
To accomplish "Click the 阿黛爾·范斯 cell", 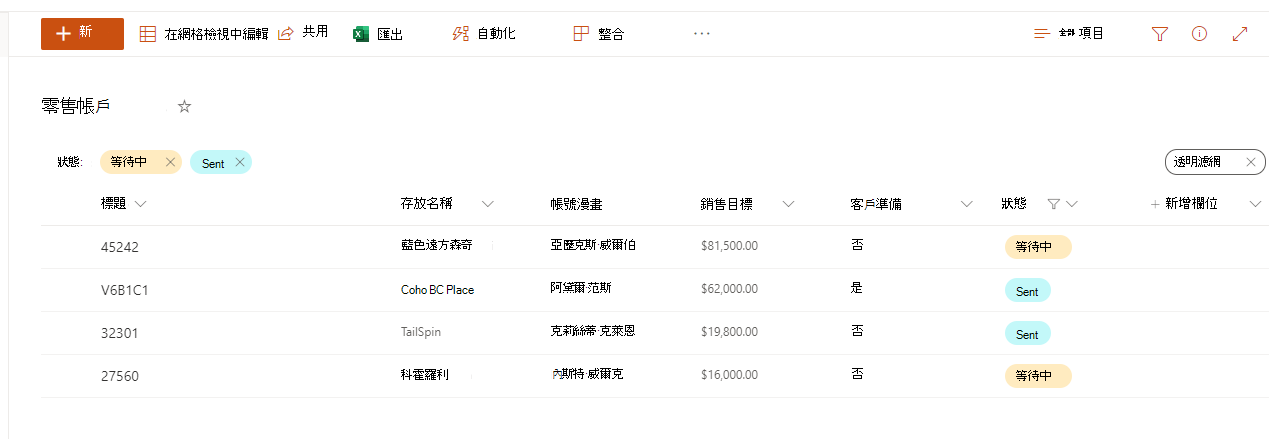I will pyautogui.click(x=580, y=288).
